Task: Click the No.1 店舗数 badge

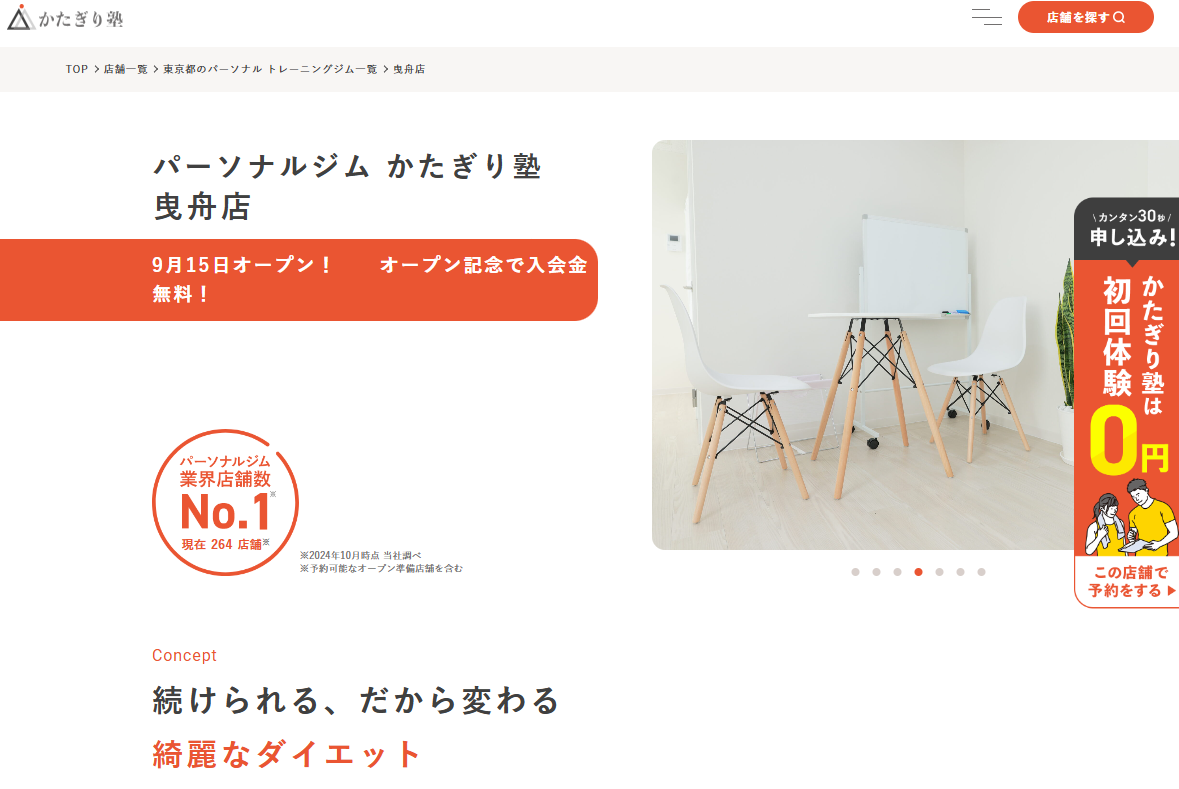Action: (226, 502)
